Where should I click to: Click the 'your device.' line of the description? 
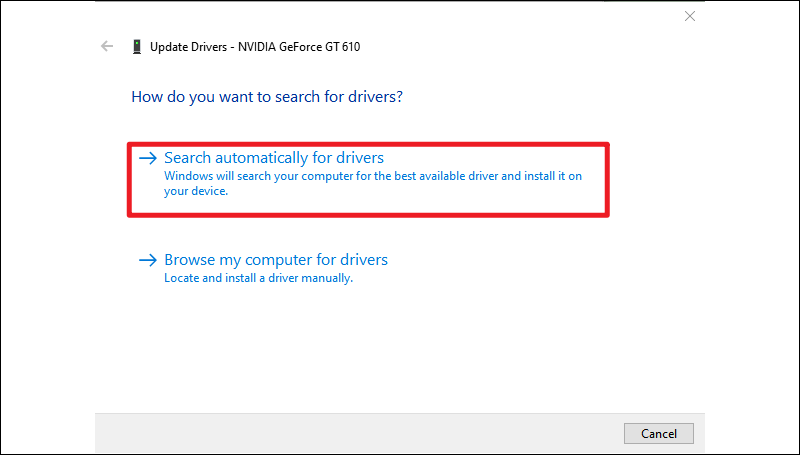(196, 191)
